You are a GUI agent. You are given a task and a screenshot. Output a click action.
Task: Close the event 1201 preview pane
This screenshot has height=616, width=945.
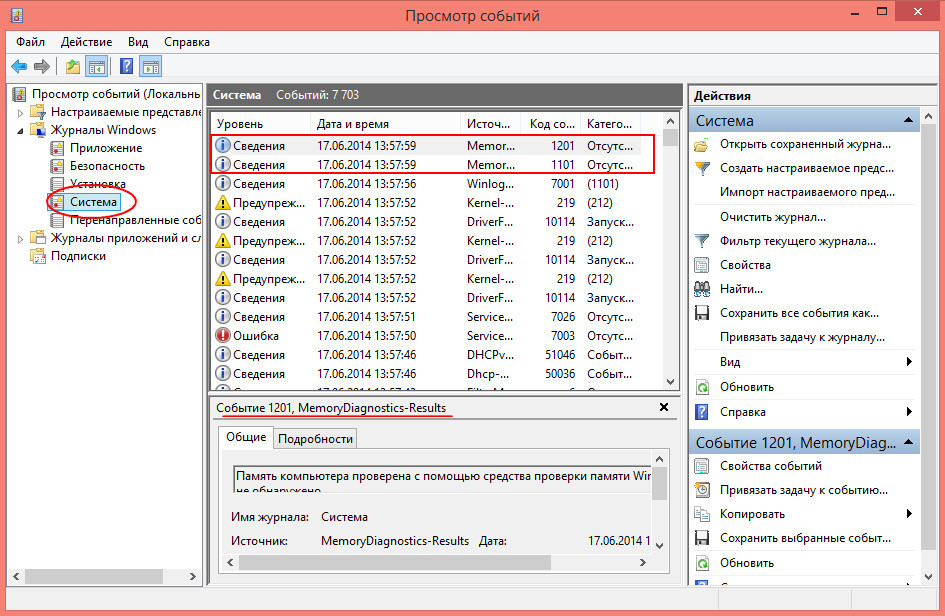[x=664, y=407]
